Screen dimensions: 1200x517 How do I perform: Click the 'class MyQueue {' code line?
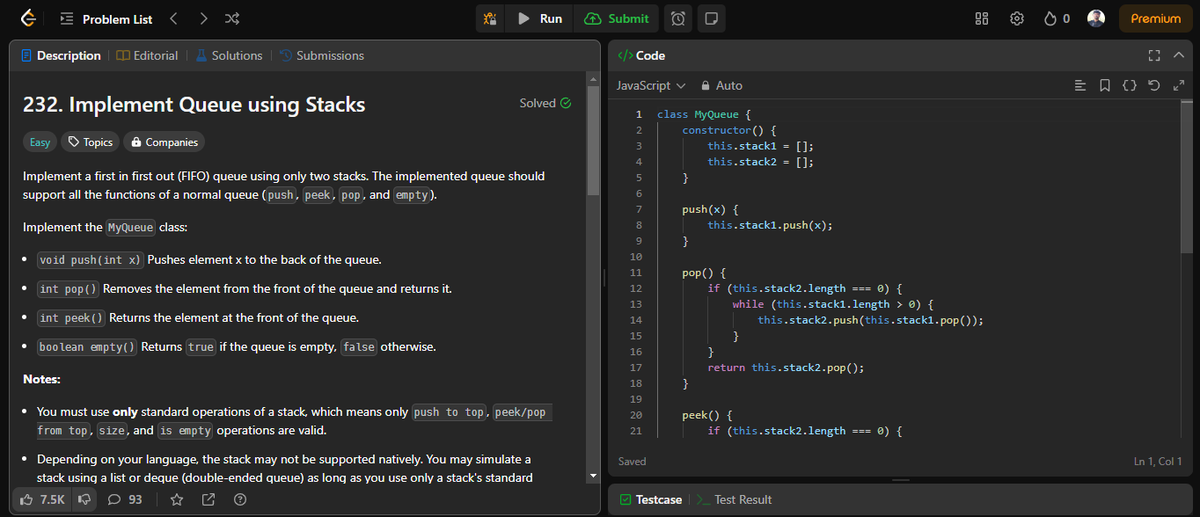click(x=704, y=114)
